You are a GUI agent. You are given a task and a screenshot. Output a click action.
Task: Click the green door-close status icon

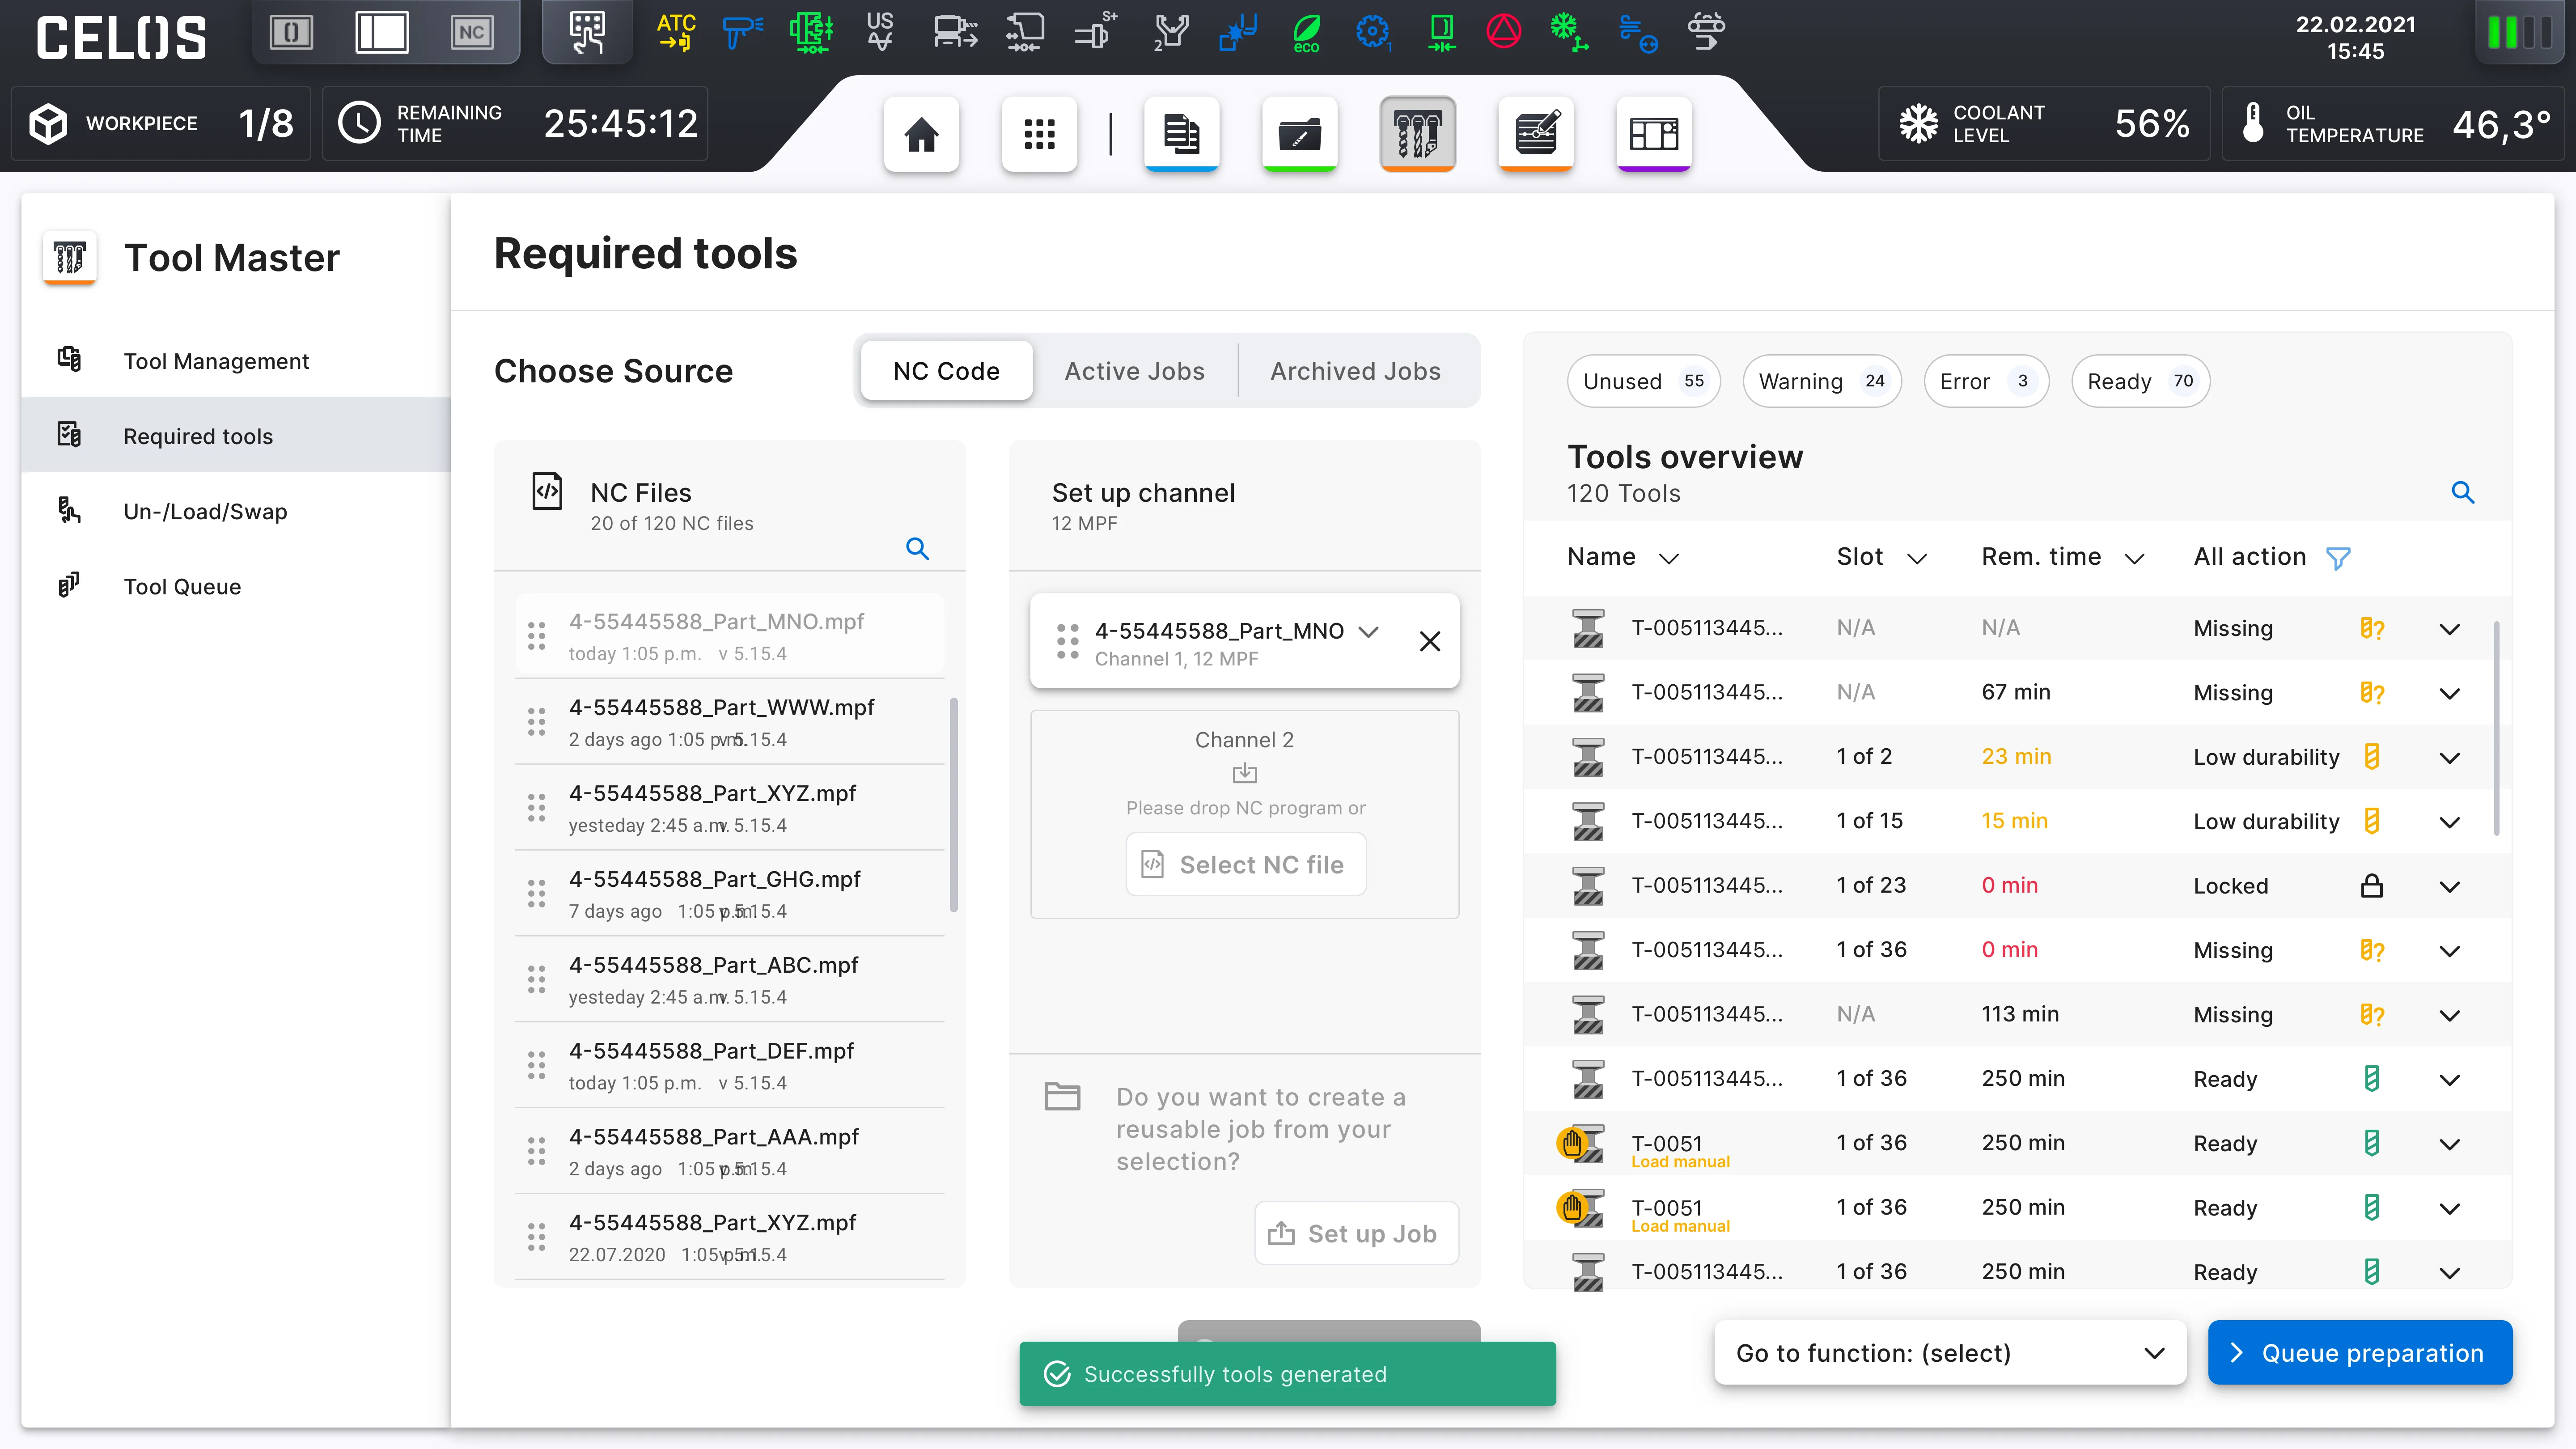pyautogui.click(x=1441, y=32)
